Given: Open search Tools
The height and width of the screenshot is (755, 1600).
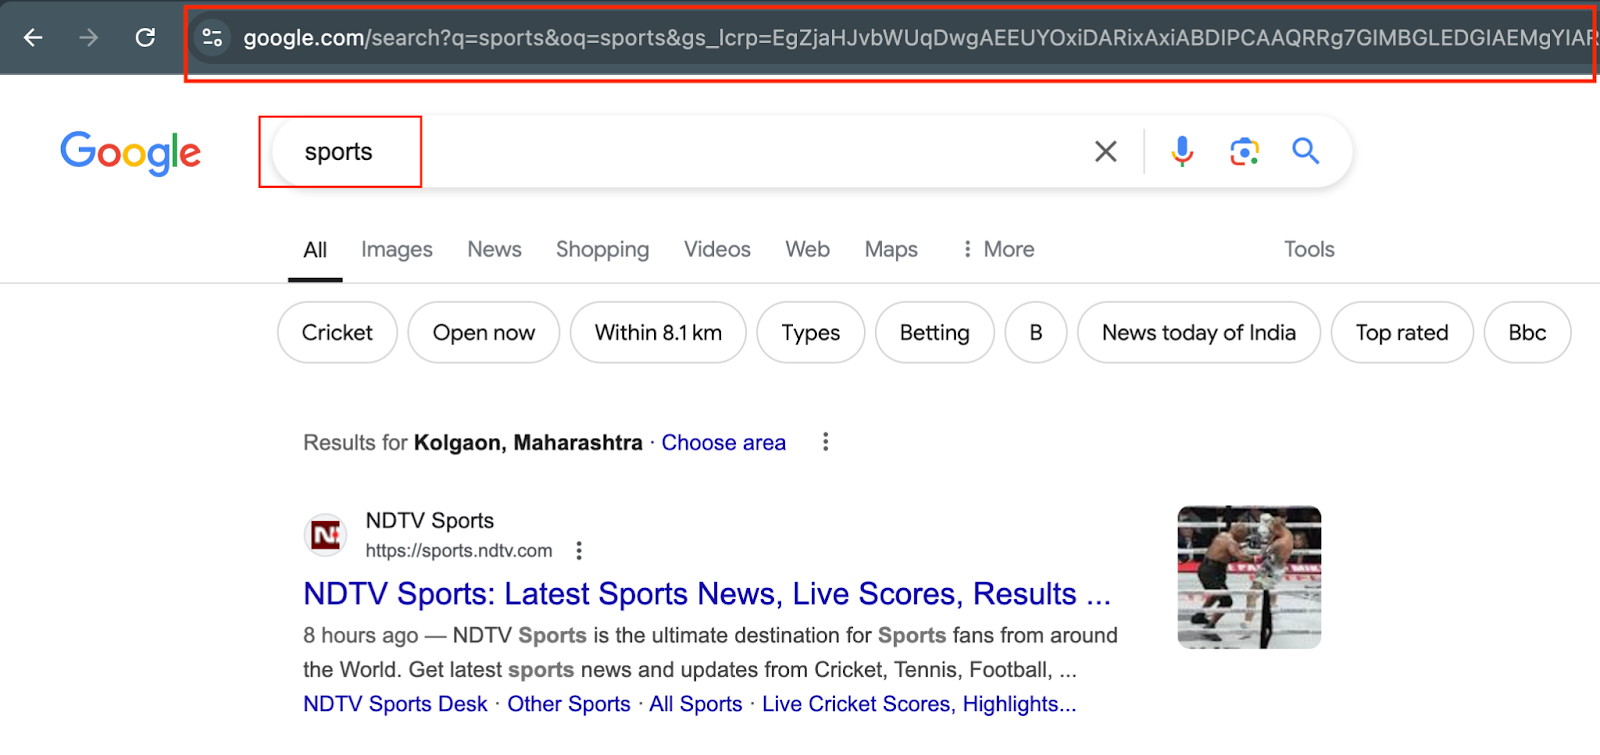Looking at the screenshot, I should [x=1309, y=249].
